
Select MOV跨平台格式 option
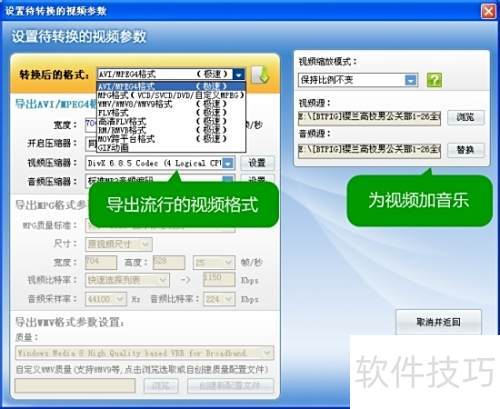(171, 138)
